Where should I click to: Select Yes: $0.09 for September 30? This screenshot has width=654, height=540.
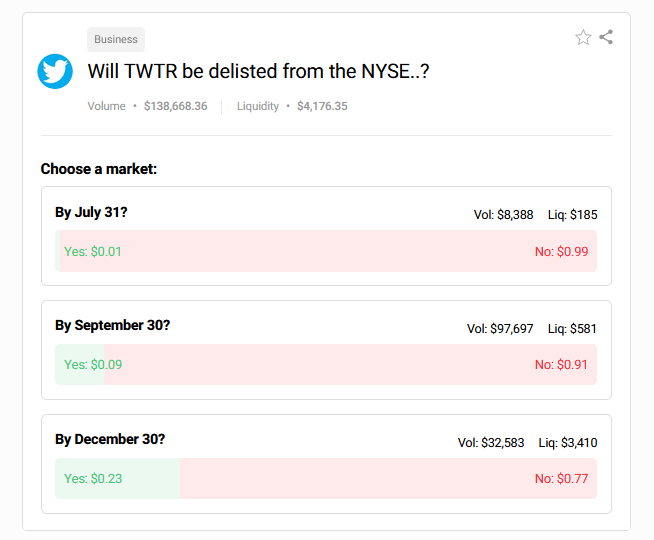pyautogui.click(x=93, y=364)
